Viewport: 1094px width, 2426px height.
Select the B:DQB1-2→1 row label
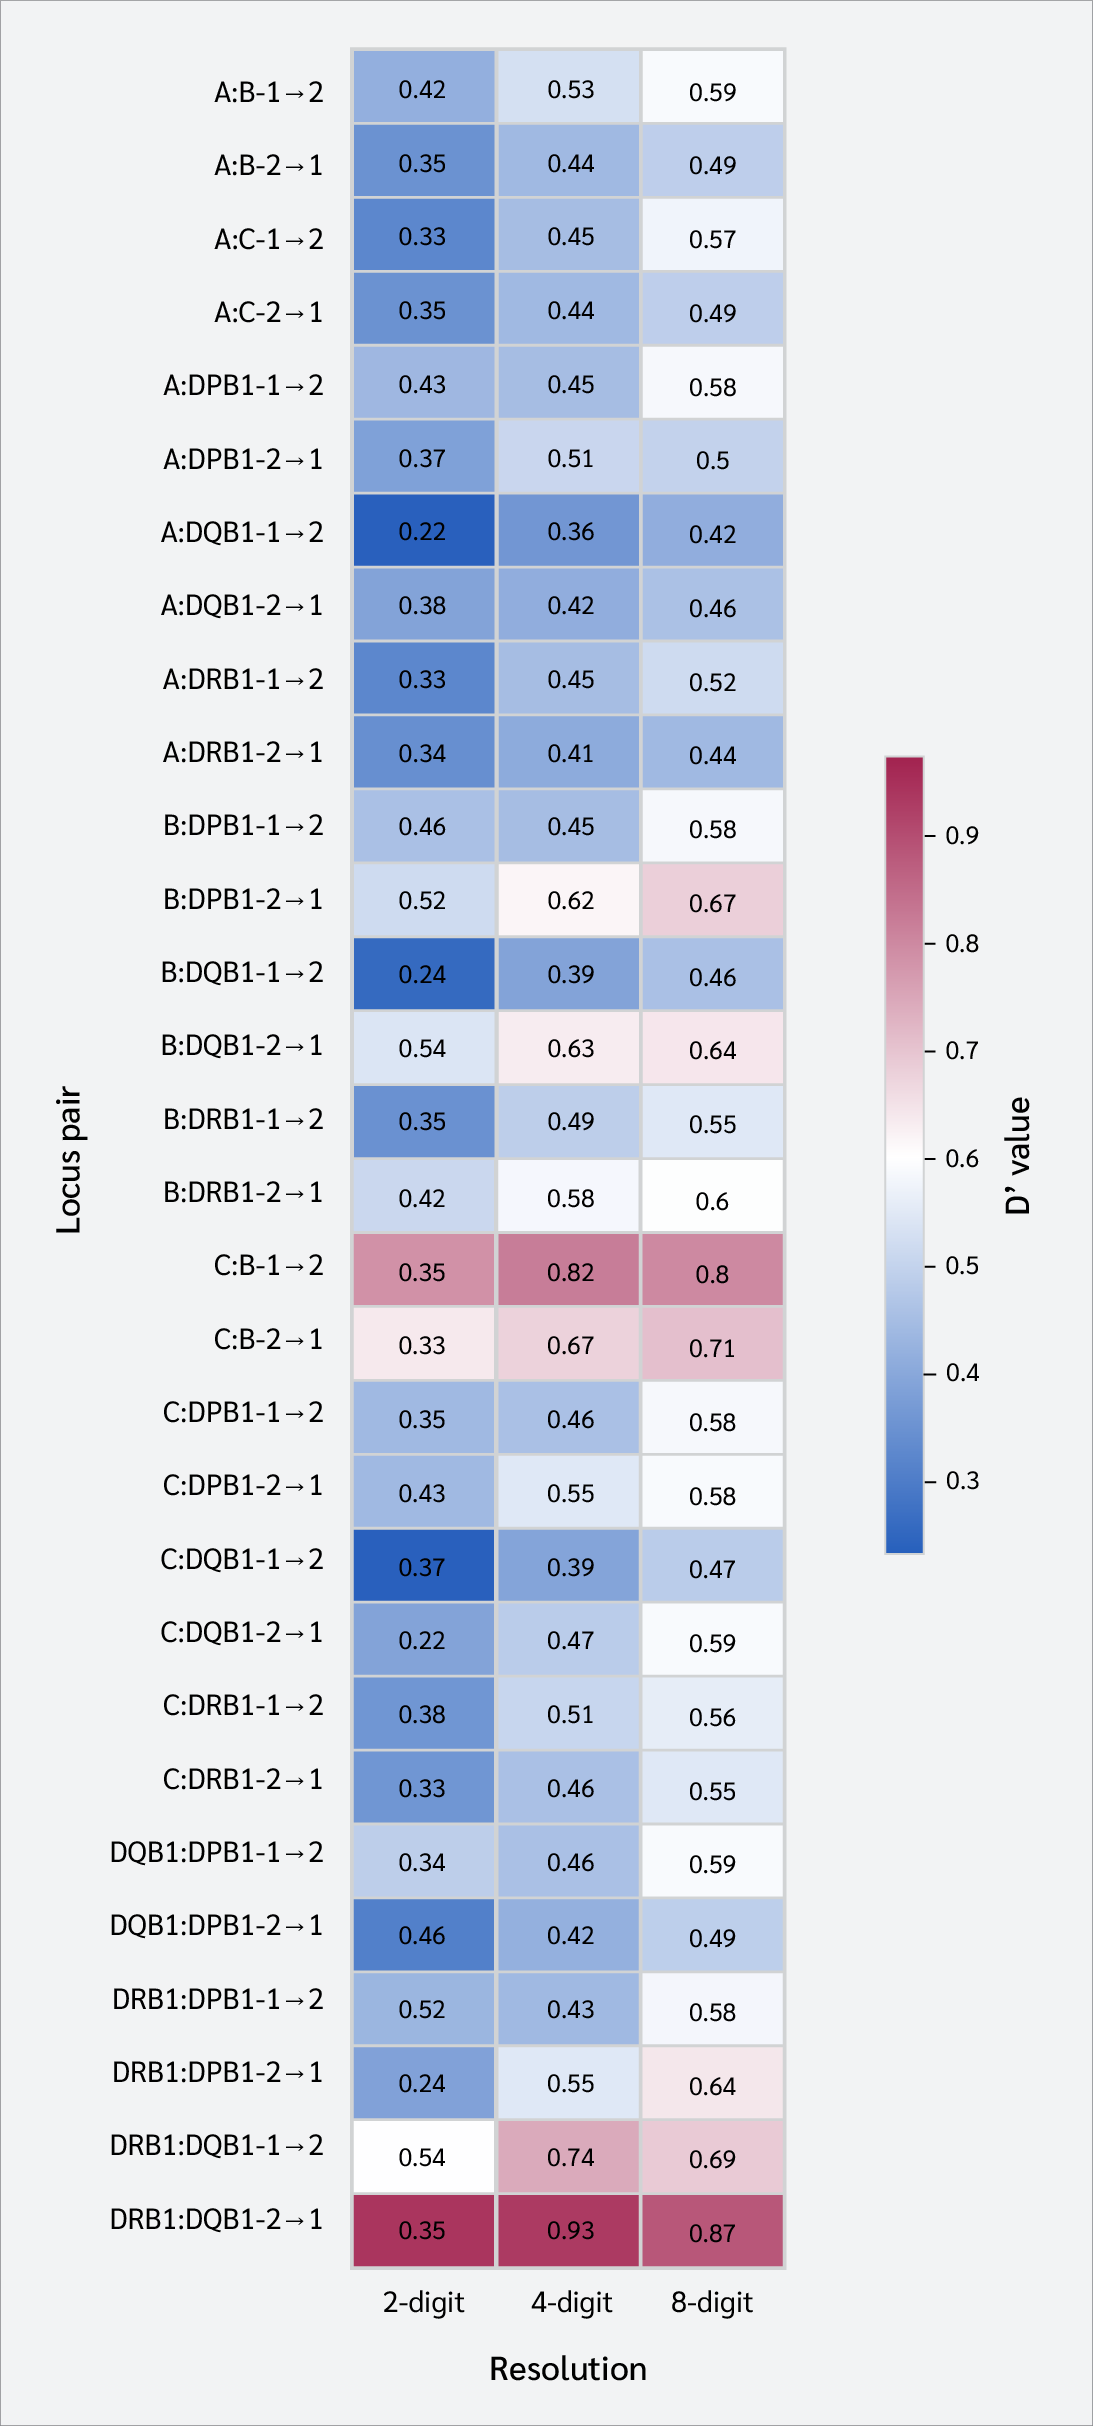pos(242,1046)
